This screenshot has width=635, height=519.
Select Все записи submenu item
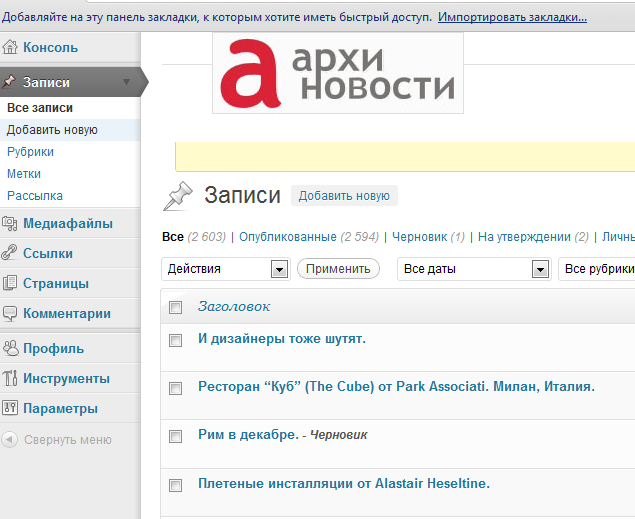click(x=40, y=108)
